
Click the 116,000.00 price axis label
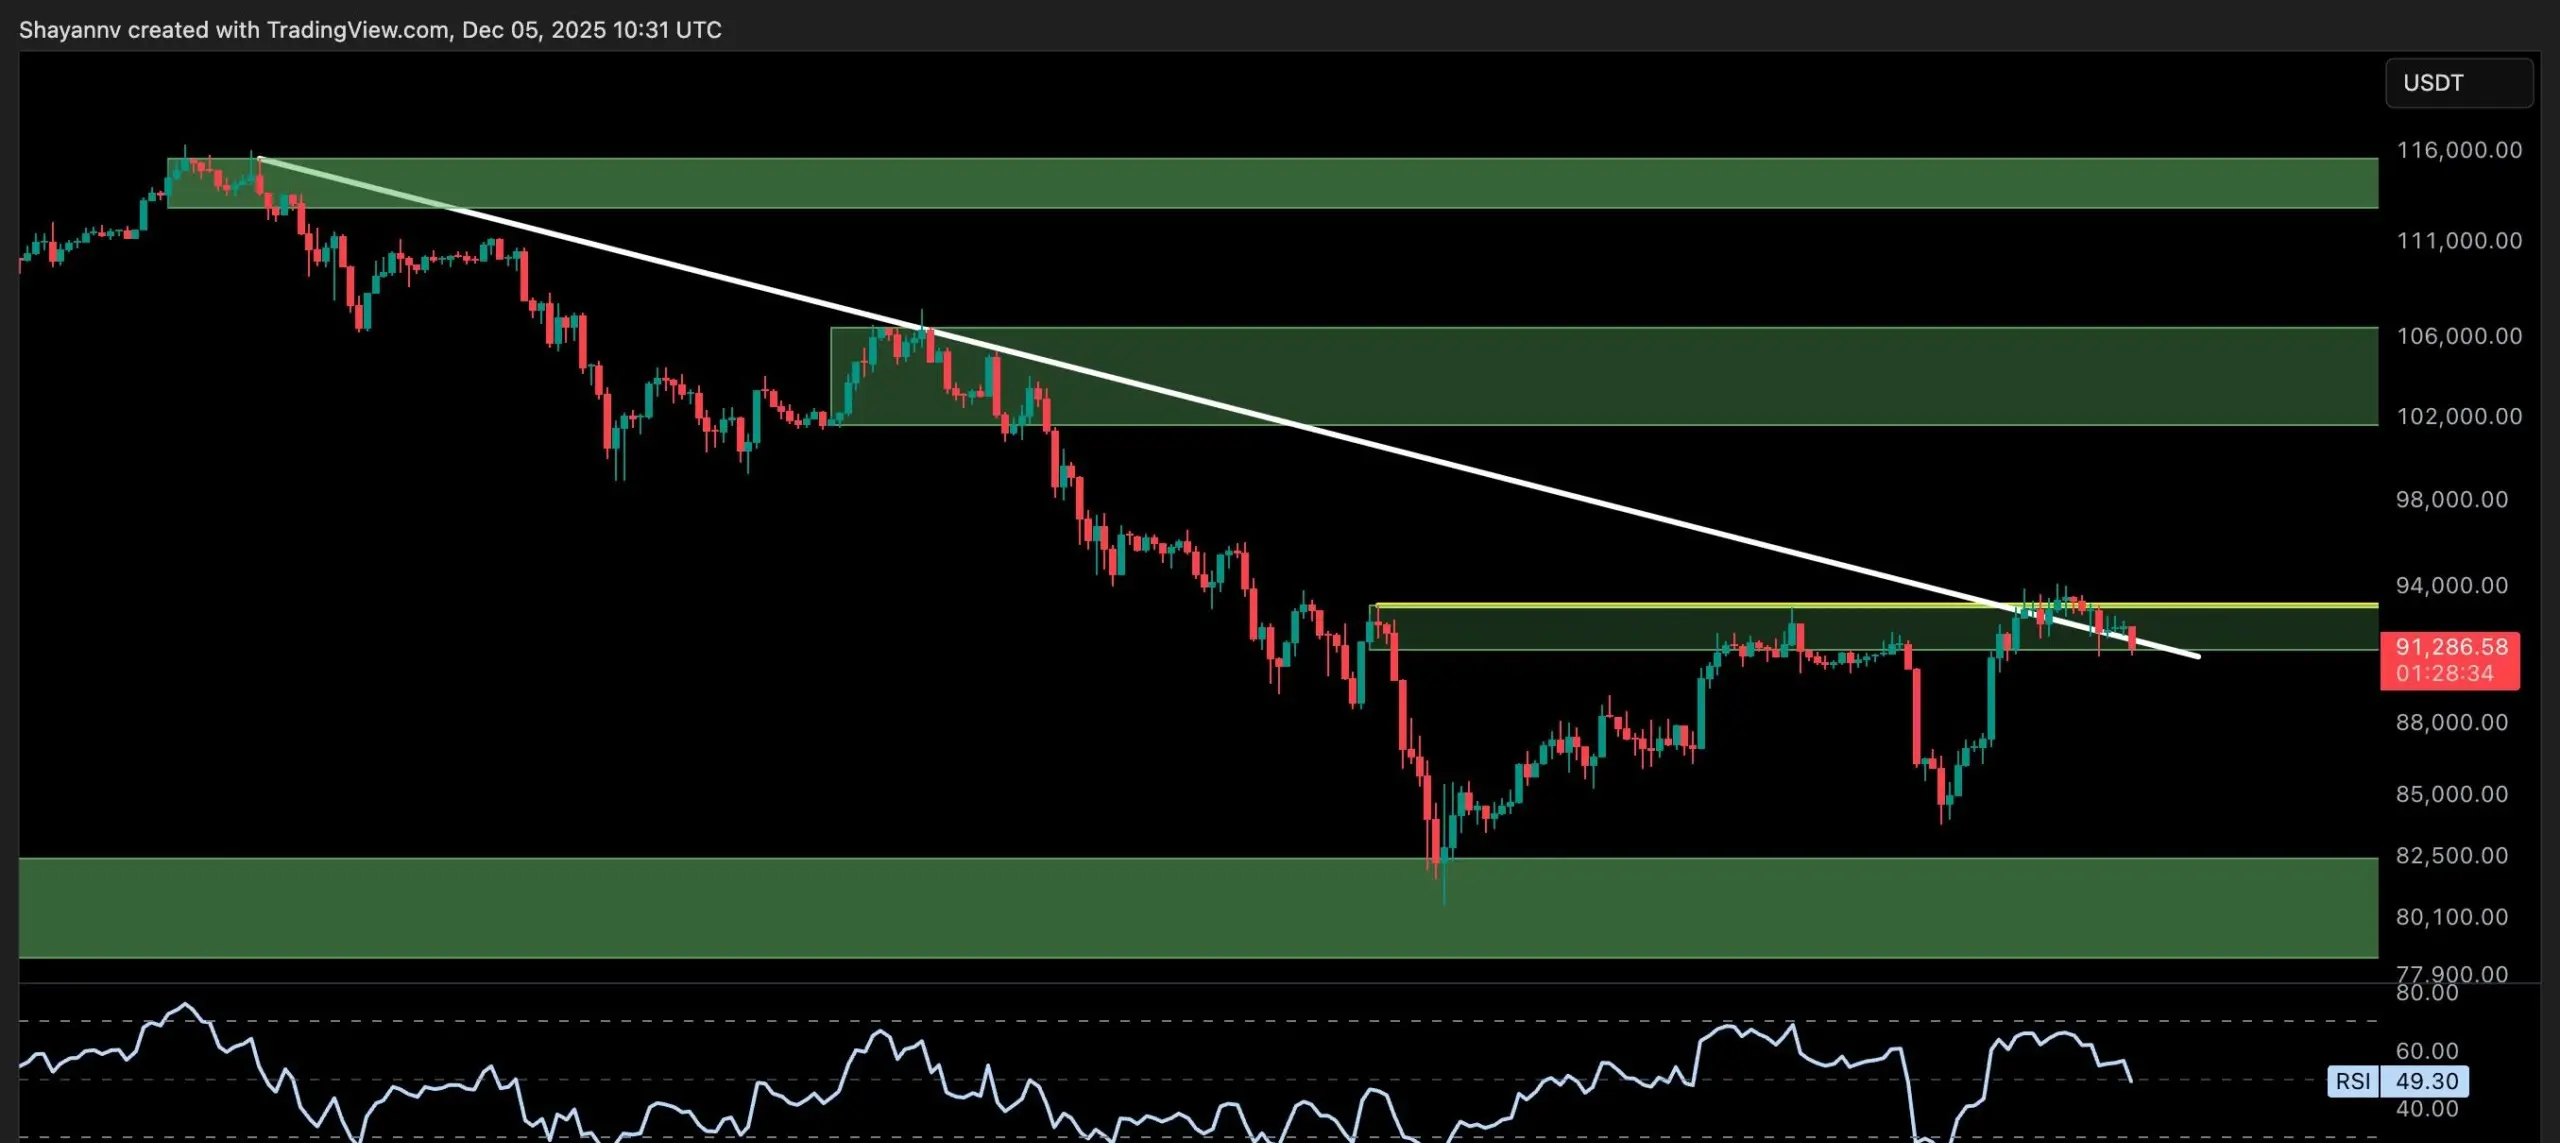[x=2459, y=151]
